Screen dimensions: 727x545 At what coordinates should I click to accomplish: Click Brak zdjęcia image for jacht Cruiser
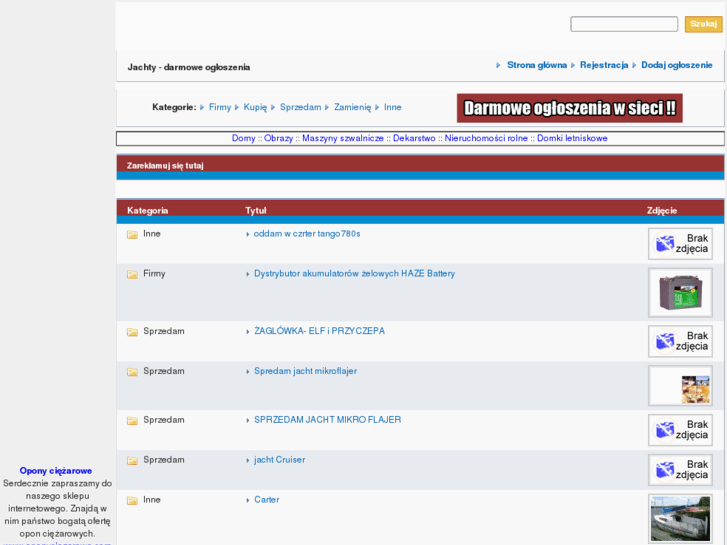(680, 470)
